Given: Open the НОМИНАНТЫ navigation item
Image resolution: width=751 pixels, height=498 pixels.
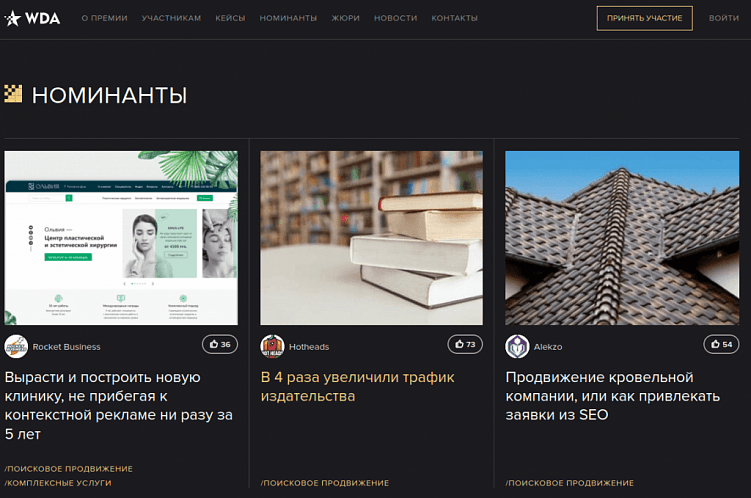Looking at the screenshot, I should [288, 18].
